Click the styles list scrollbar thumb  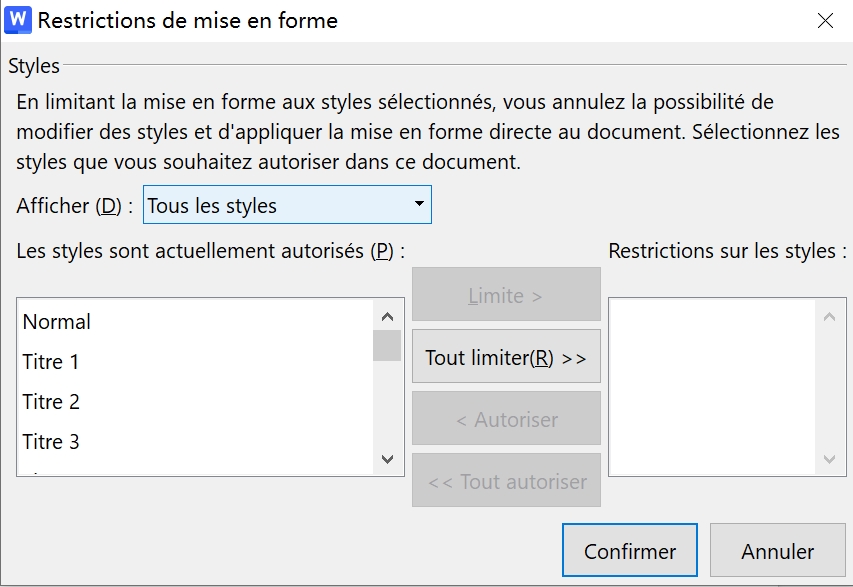pos(385,345)
